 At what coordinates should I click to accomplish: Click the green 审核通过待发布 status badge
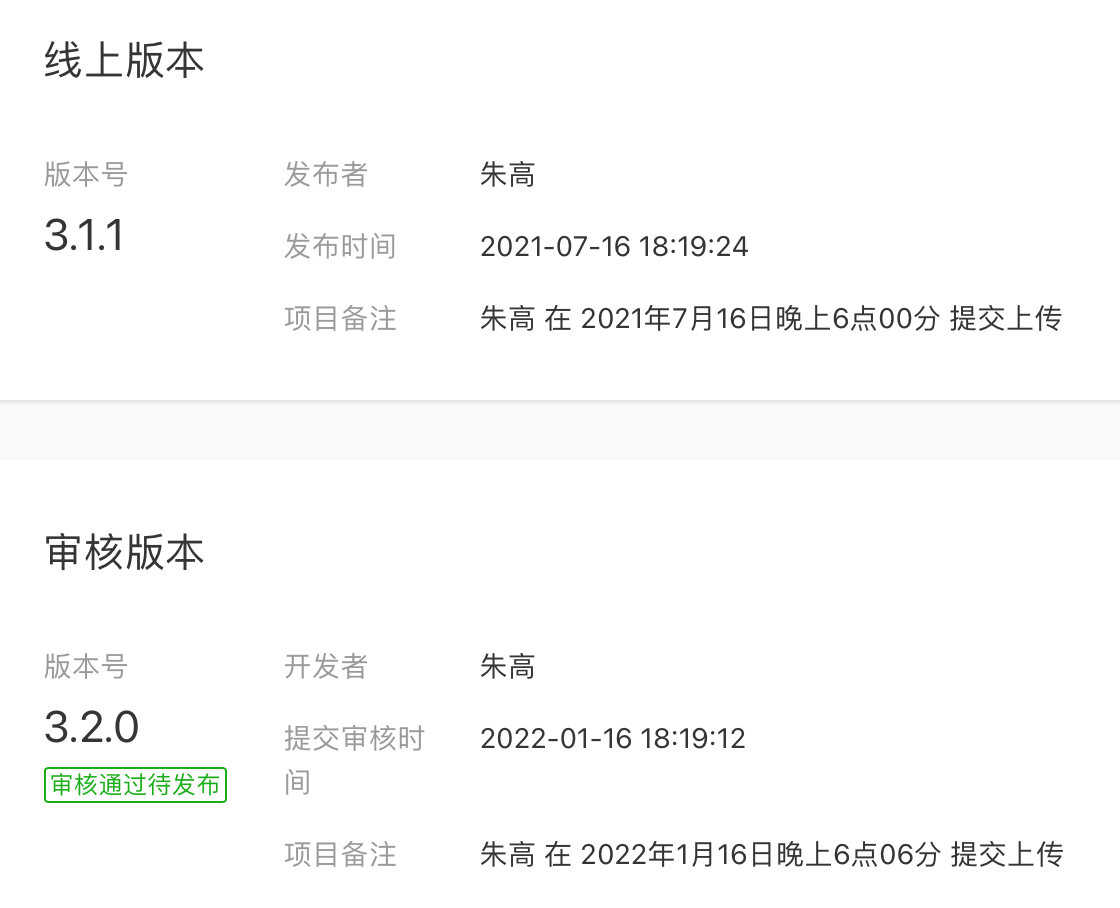pyautogui.click(x=136, y=785)
